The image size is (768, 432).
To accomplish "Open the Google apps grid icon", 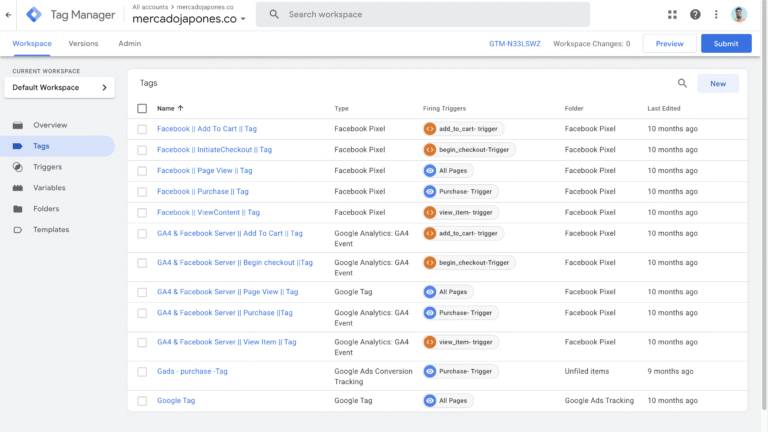I will 672,14.
